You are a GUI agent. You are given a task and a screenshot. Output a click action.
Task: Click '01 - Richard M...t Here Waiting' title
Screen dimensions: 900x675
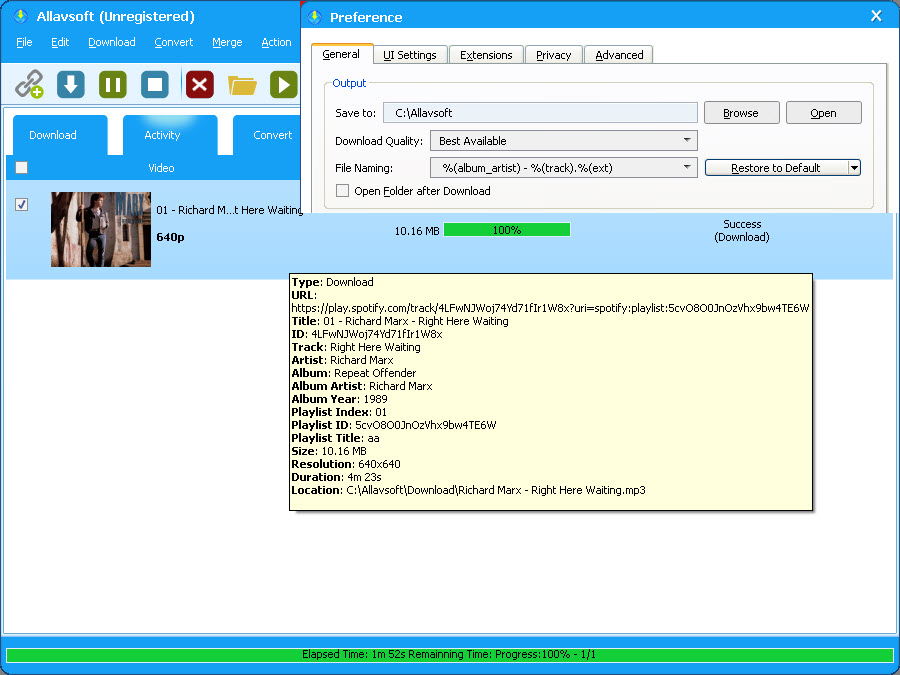229,210
